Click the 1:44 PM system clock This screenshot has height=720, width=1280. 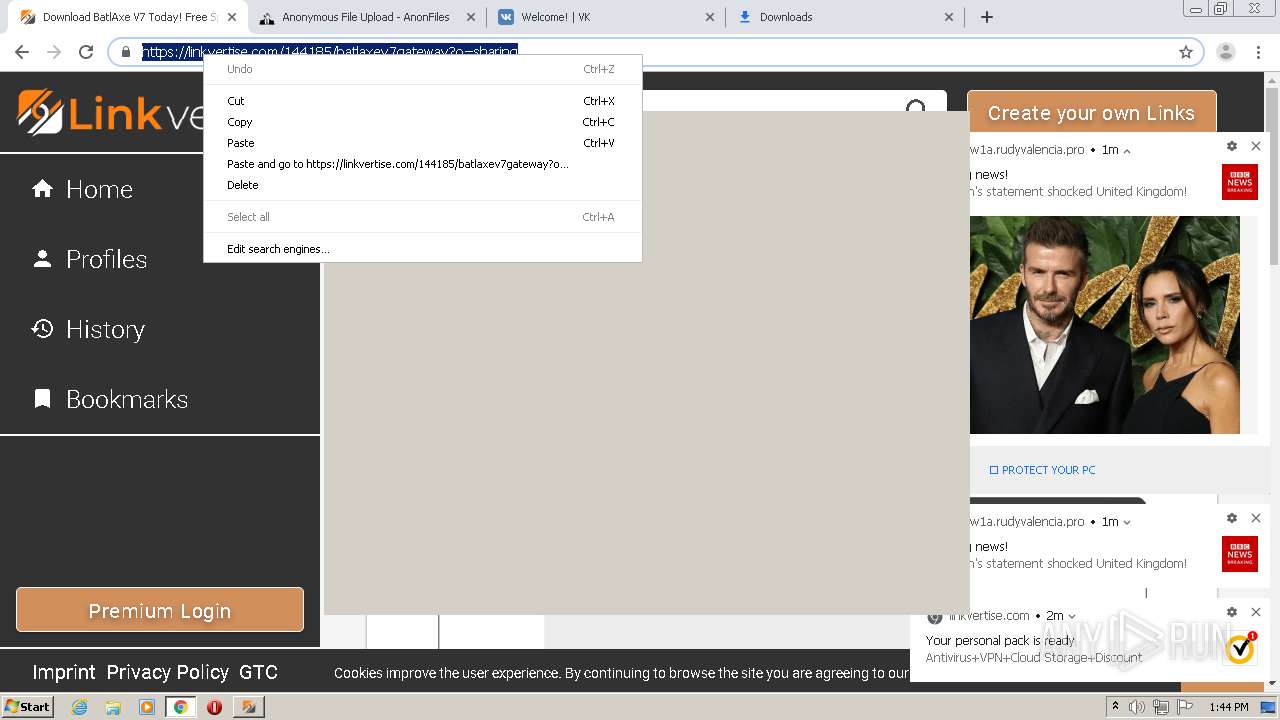coord(1228,707)
